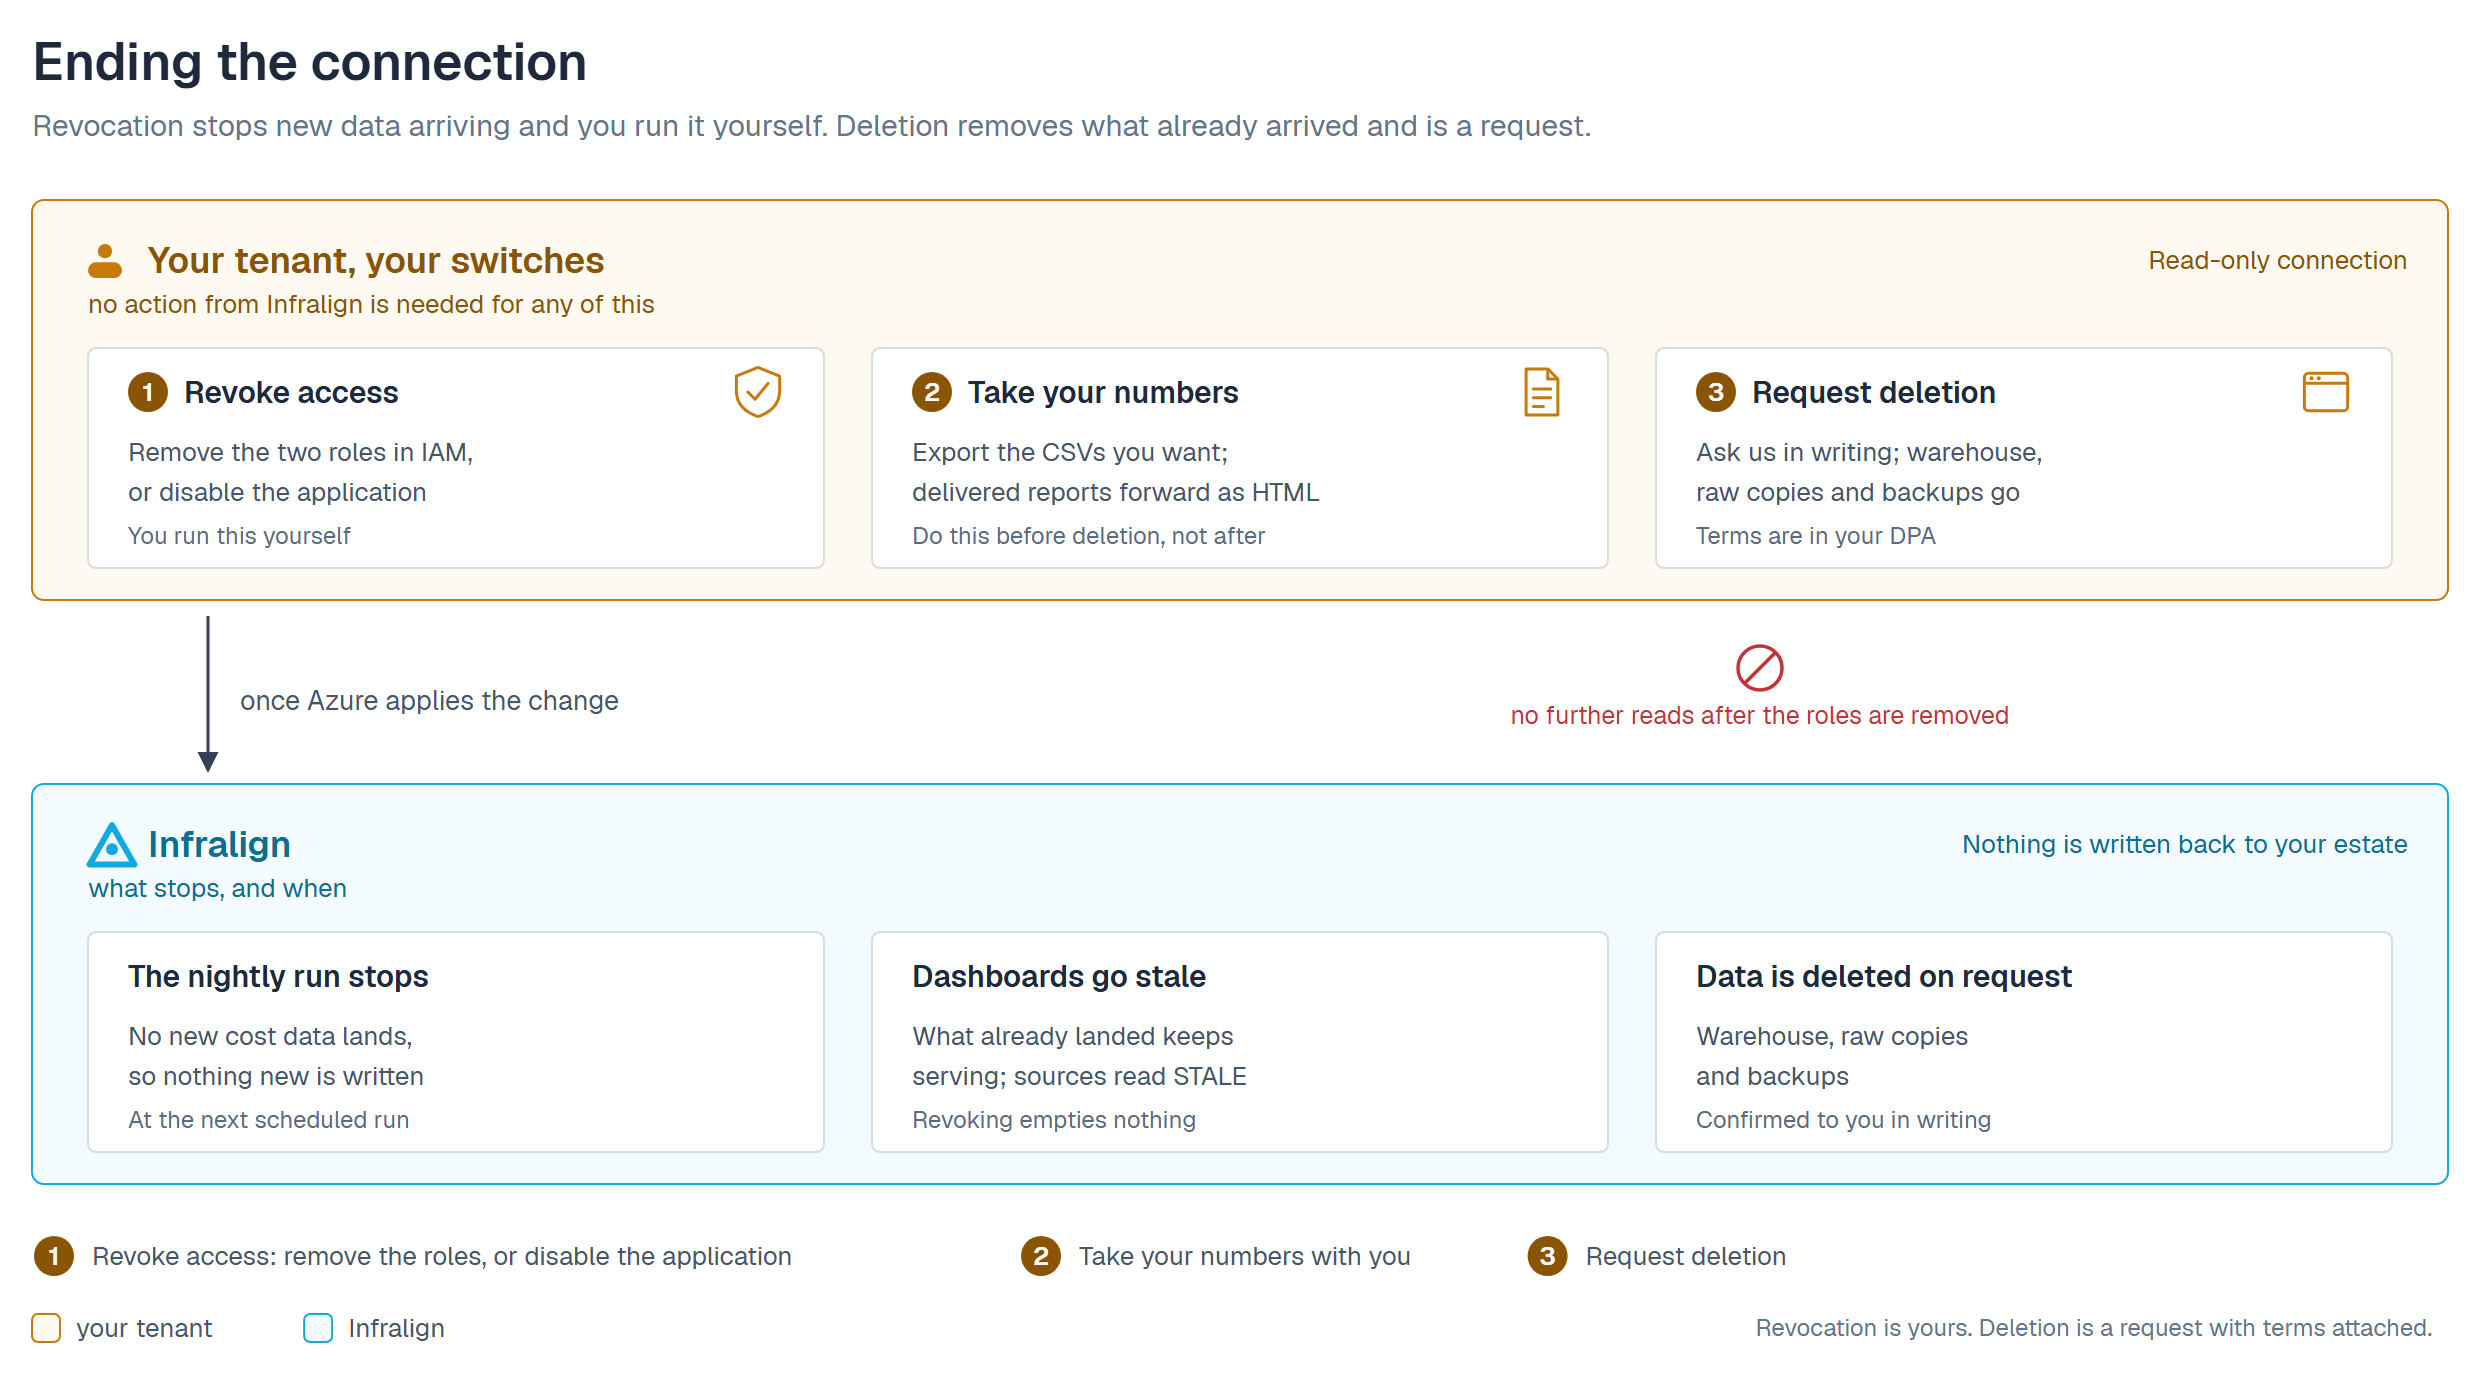This screenshot has height=1376, width=2480.
Task: Select the Request deletion card title
Action: pyautogui.click(x=1873, y=393)
